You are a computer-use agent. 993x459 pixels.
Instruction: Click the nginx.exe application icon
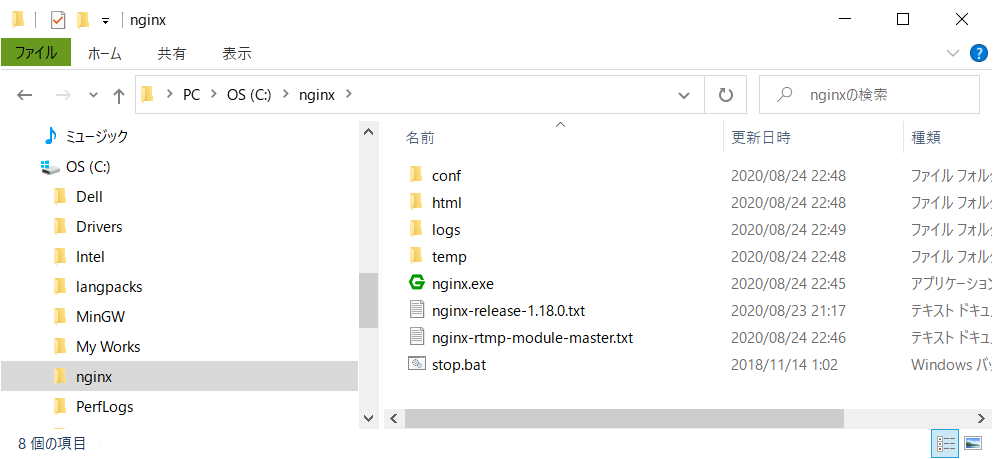click(x=416, y=283)
